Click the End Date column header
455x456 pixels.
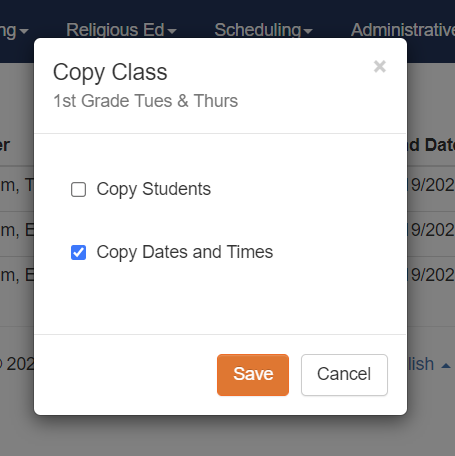431,145
